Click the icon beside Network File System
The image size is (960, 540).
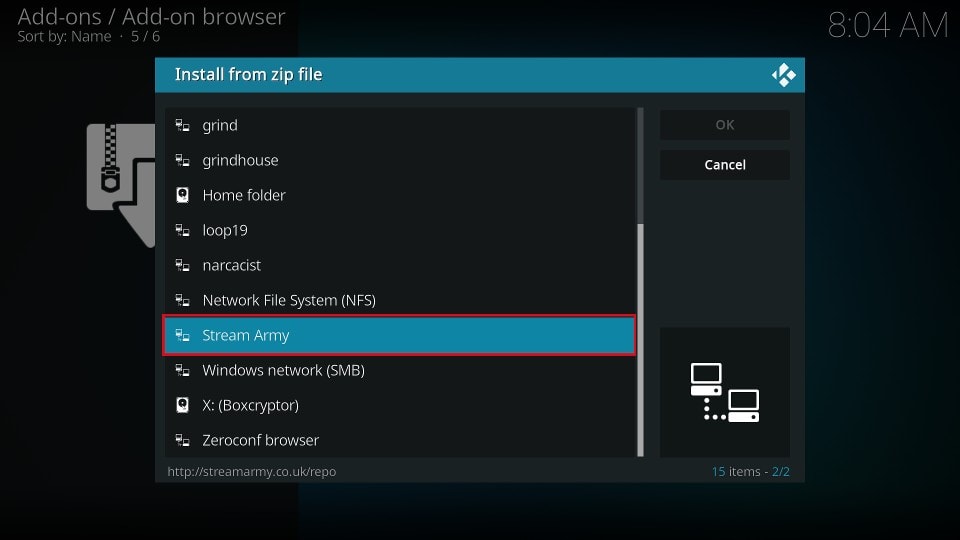pos(182,300)
